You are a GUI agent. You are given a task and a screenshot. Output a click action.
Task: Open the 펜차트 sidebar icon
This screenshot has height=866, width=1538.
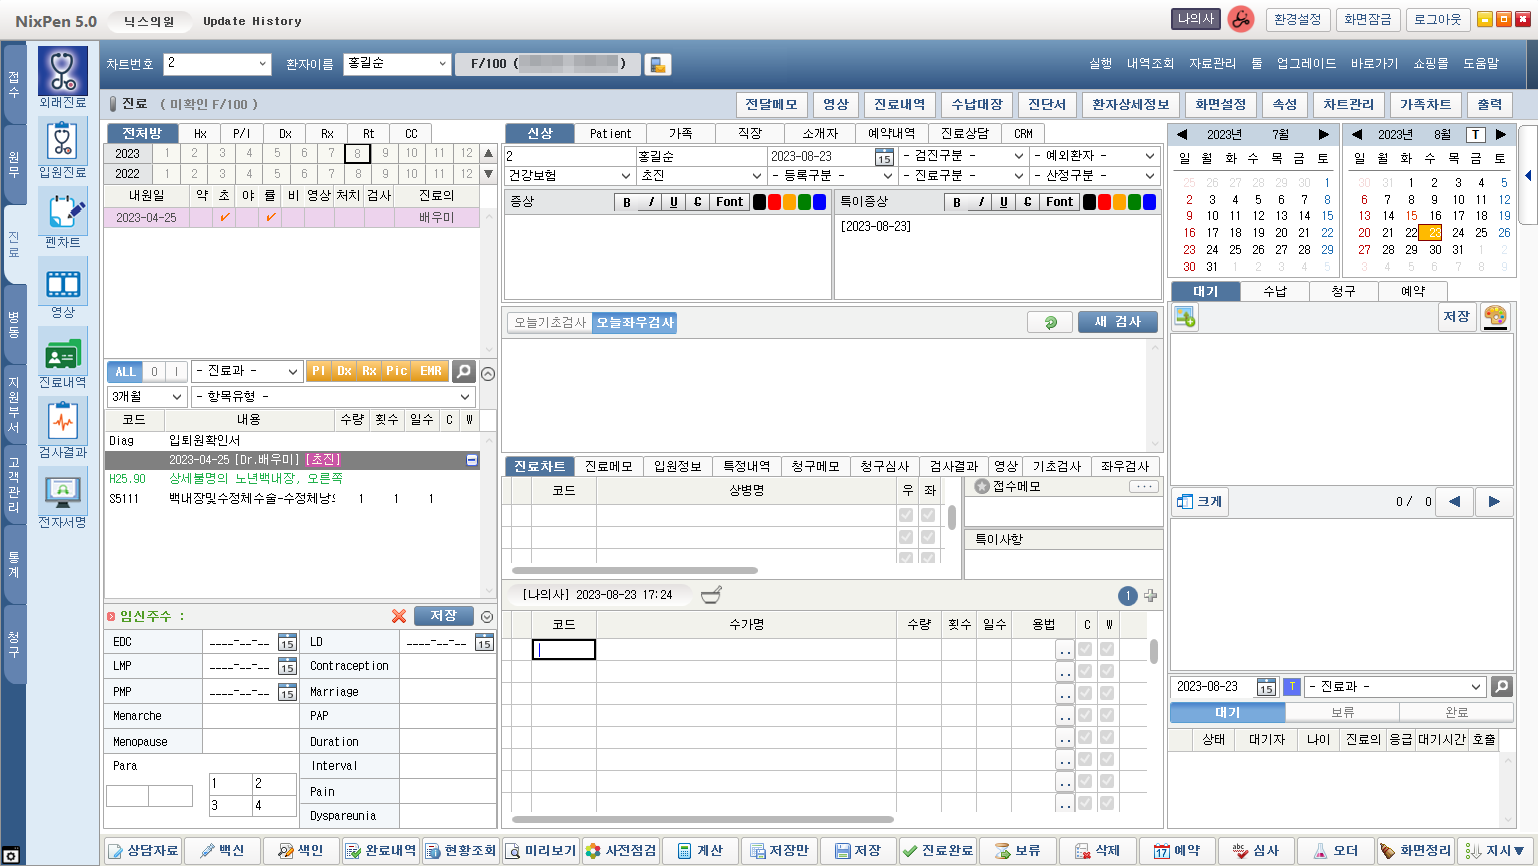point(62,211)
